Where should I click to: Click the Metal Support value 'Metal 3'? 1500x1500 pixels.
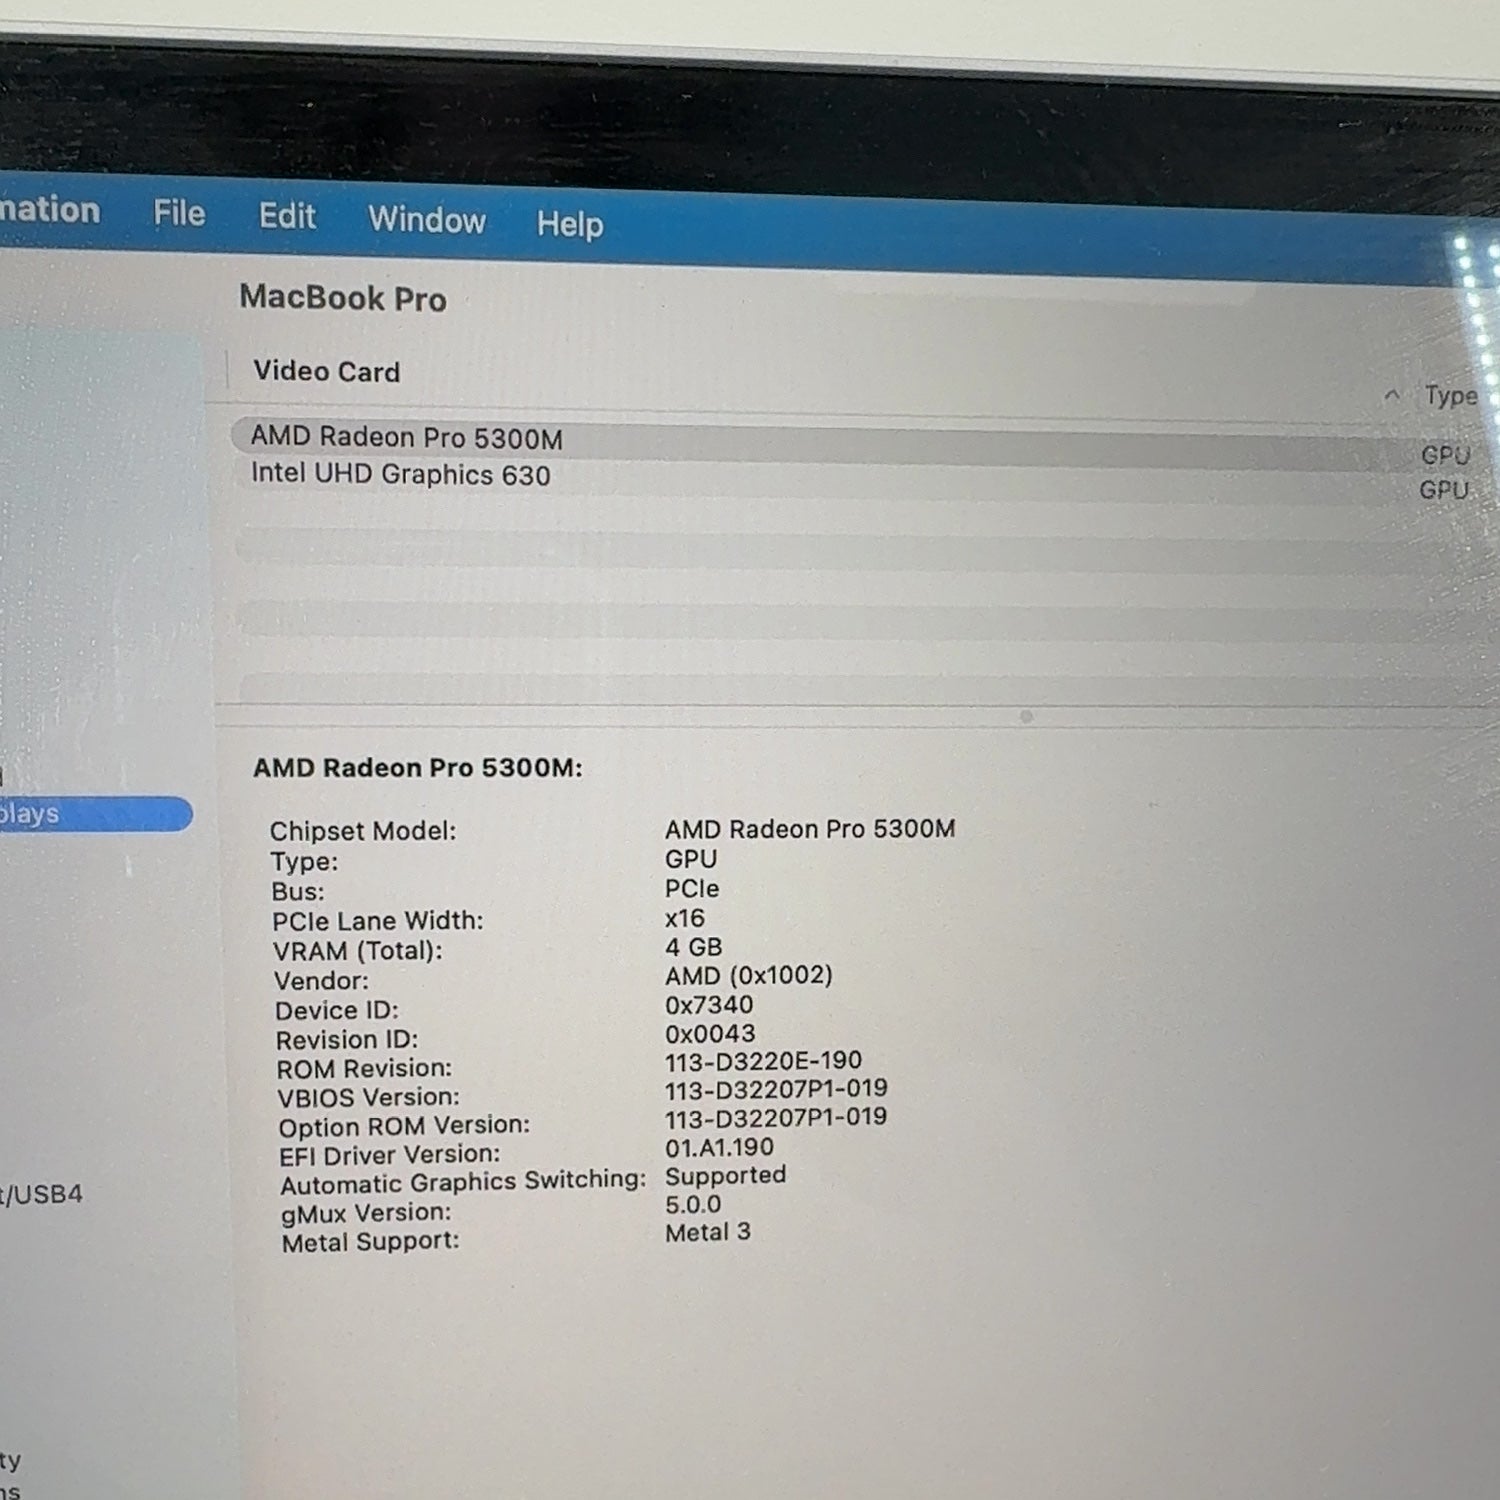(708, 1232)
